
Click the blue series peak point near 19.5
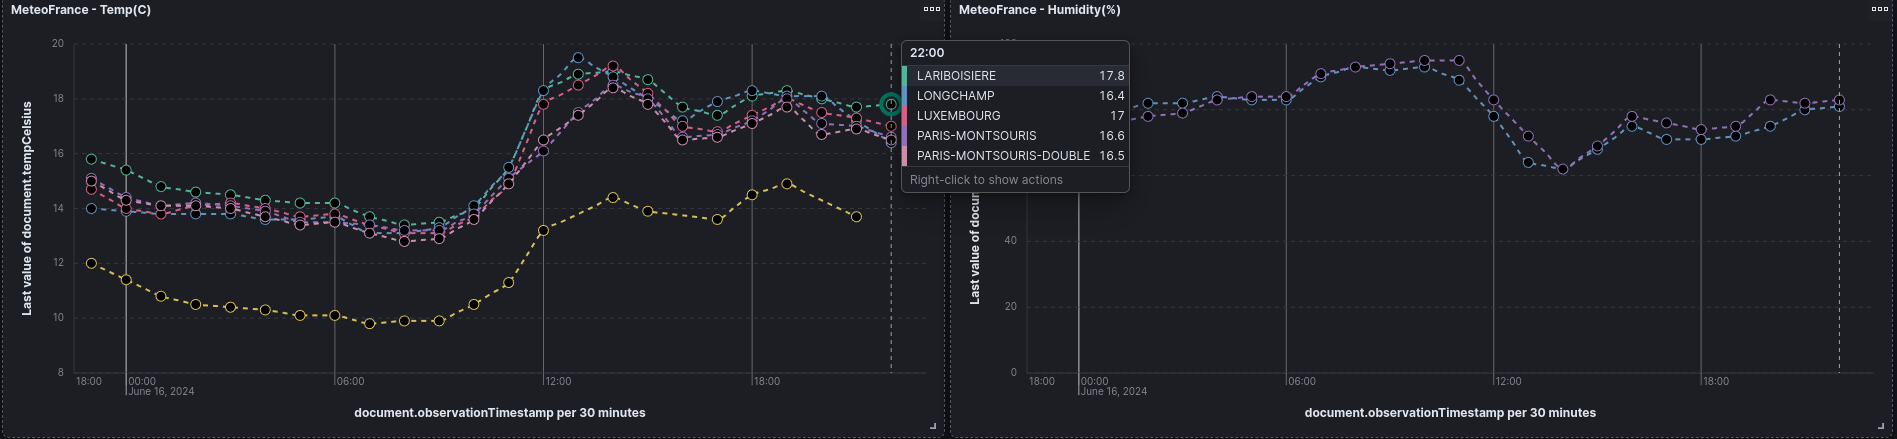coord(578,58)
